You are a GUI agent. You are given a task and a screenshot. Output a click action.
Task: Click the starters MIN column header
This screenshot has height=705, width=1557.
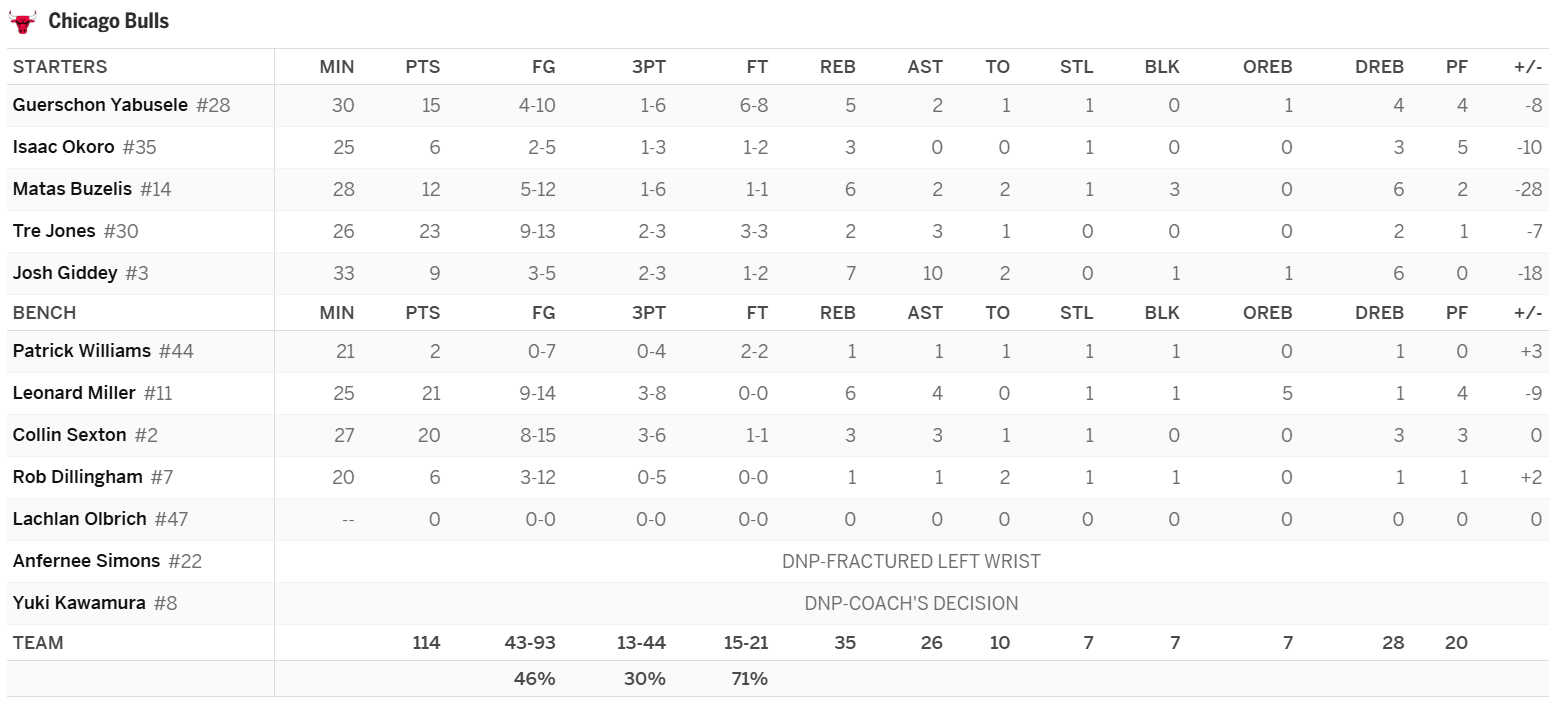pos(336,67)
